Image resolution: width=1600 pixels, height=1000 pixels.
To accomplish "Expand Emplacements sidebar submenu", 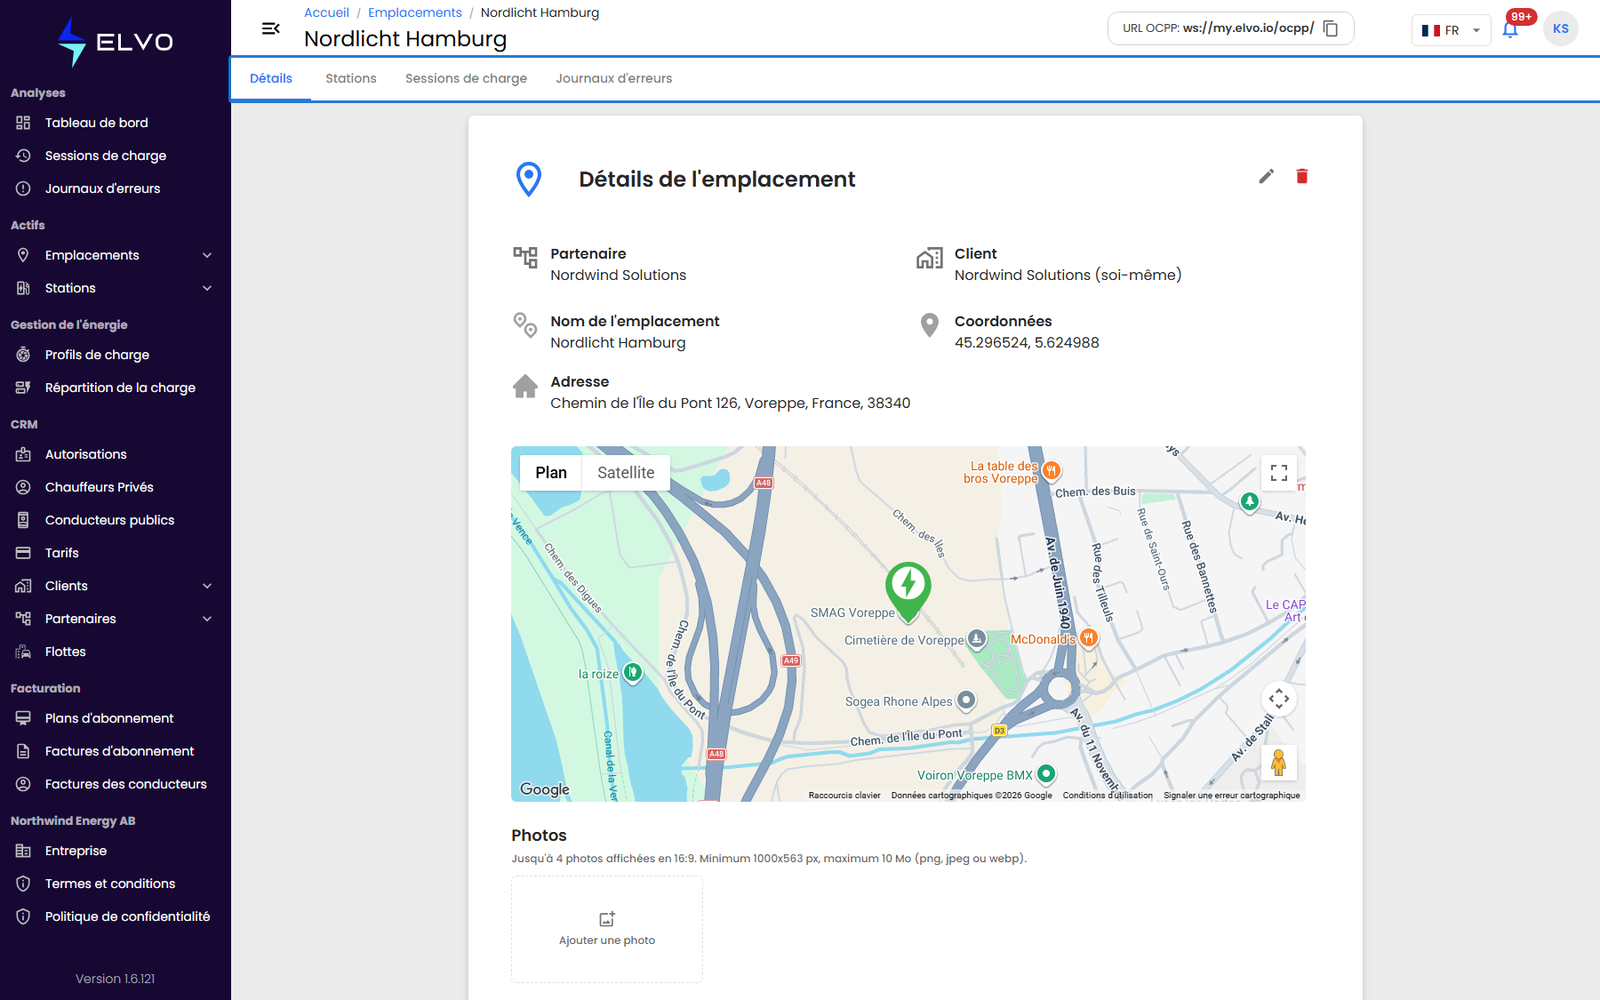I will 207,255.
